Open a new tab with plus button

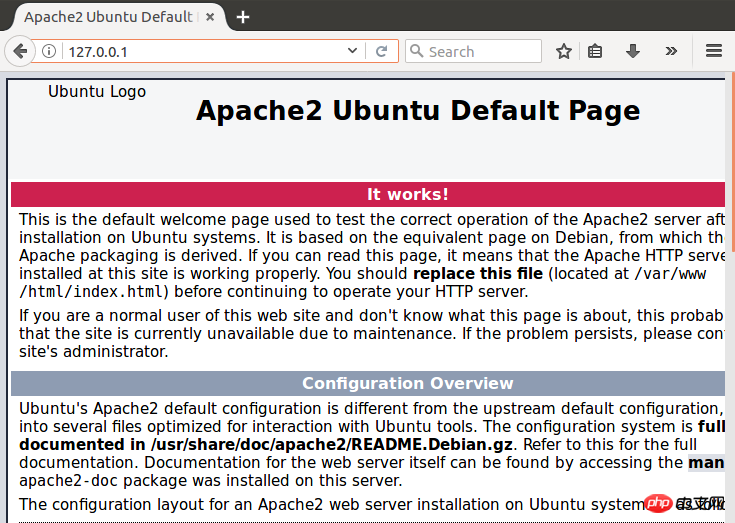coord(243,17)
